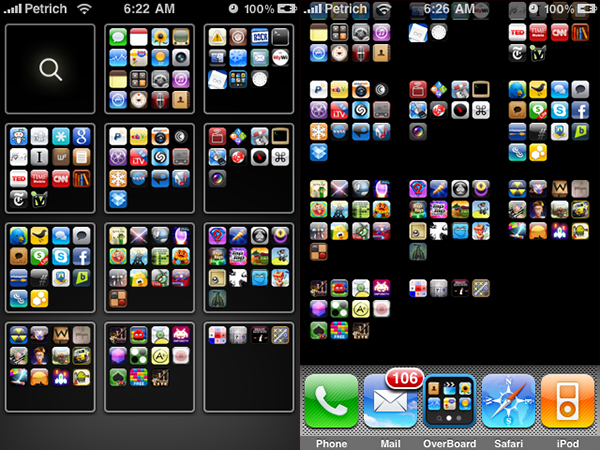Open the Weather app icon
This screenshot has width=600, height=450.
(160, 58)
